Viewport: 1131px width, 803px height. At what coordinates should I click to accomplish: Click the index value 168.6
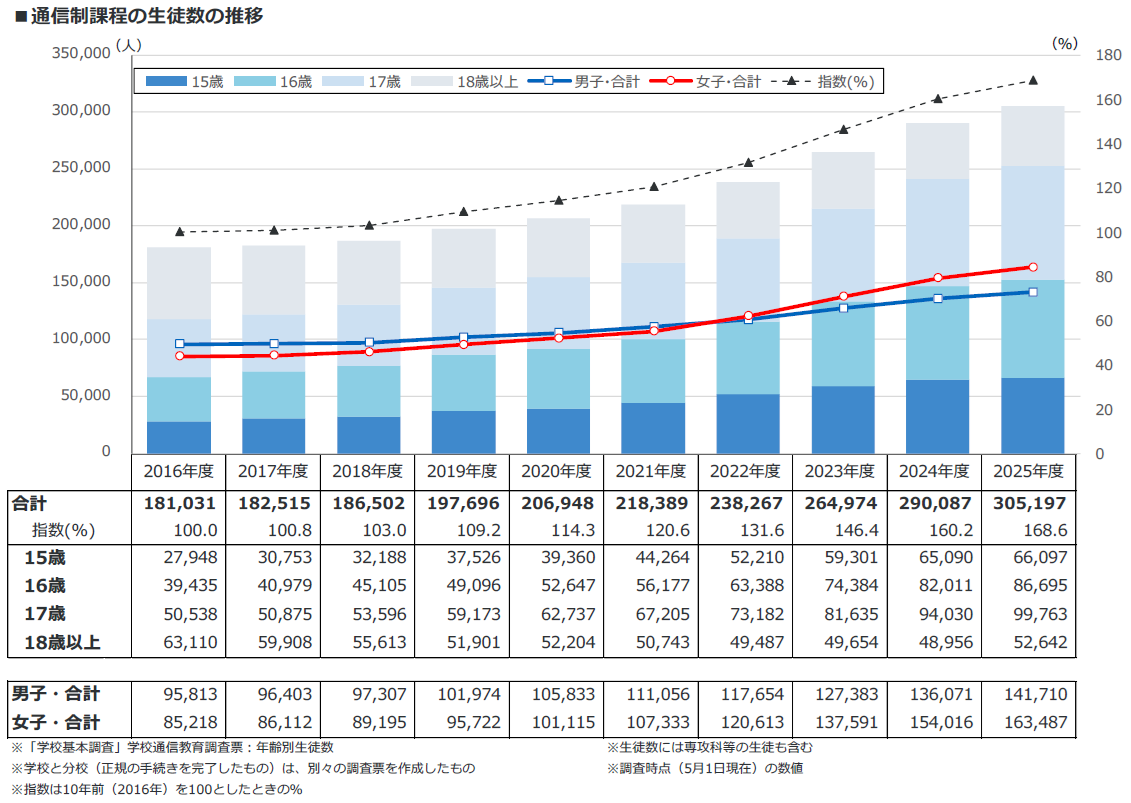1045,530
